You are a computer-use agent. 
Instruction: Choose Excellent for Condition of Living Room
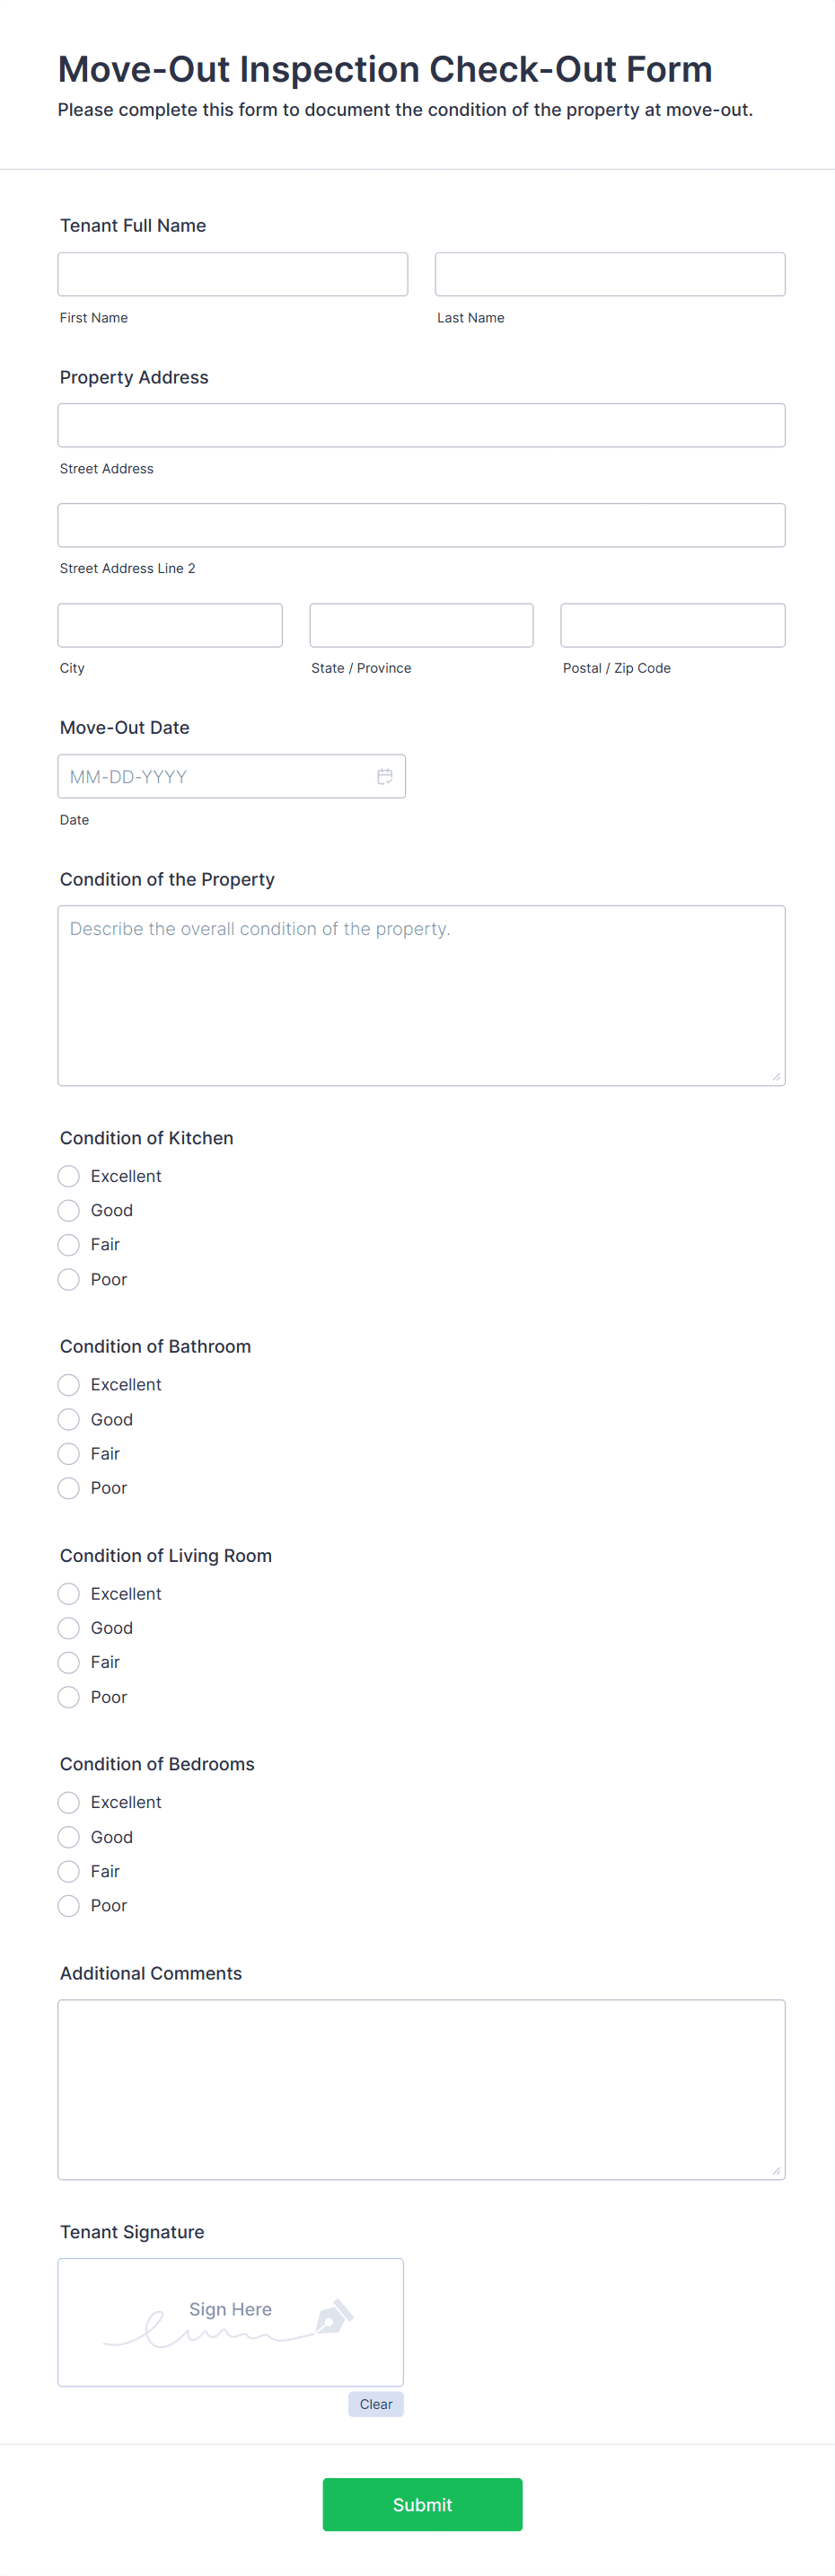tap(68, 1593)
